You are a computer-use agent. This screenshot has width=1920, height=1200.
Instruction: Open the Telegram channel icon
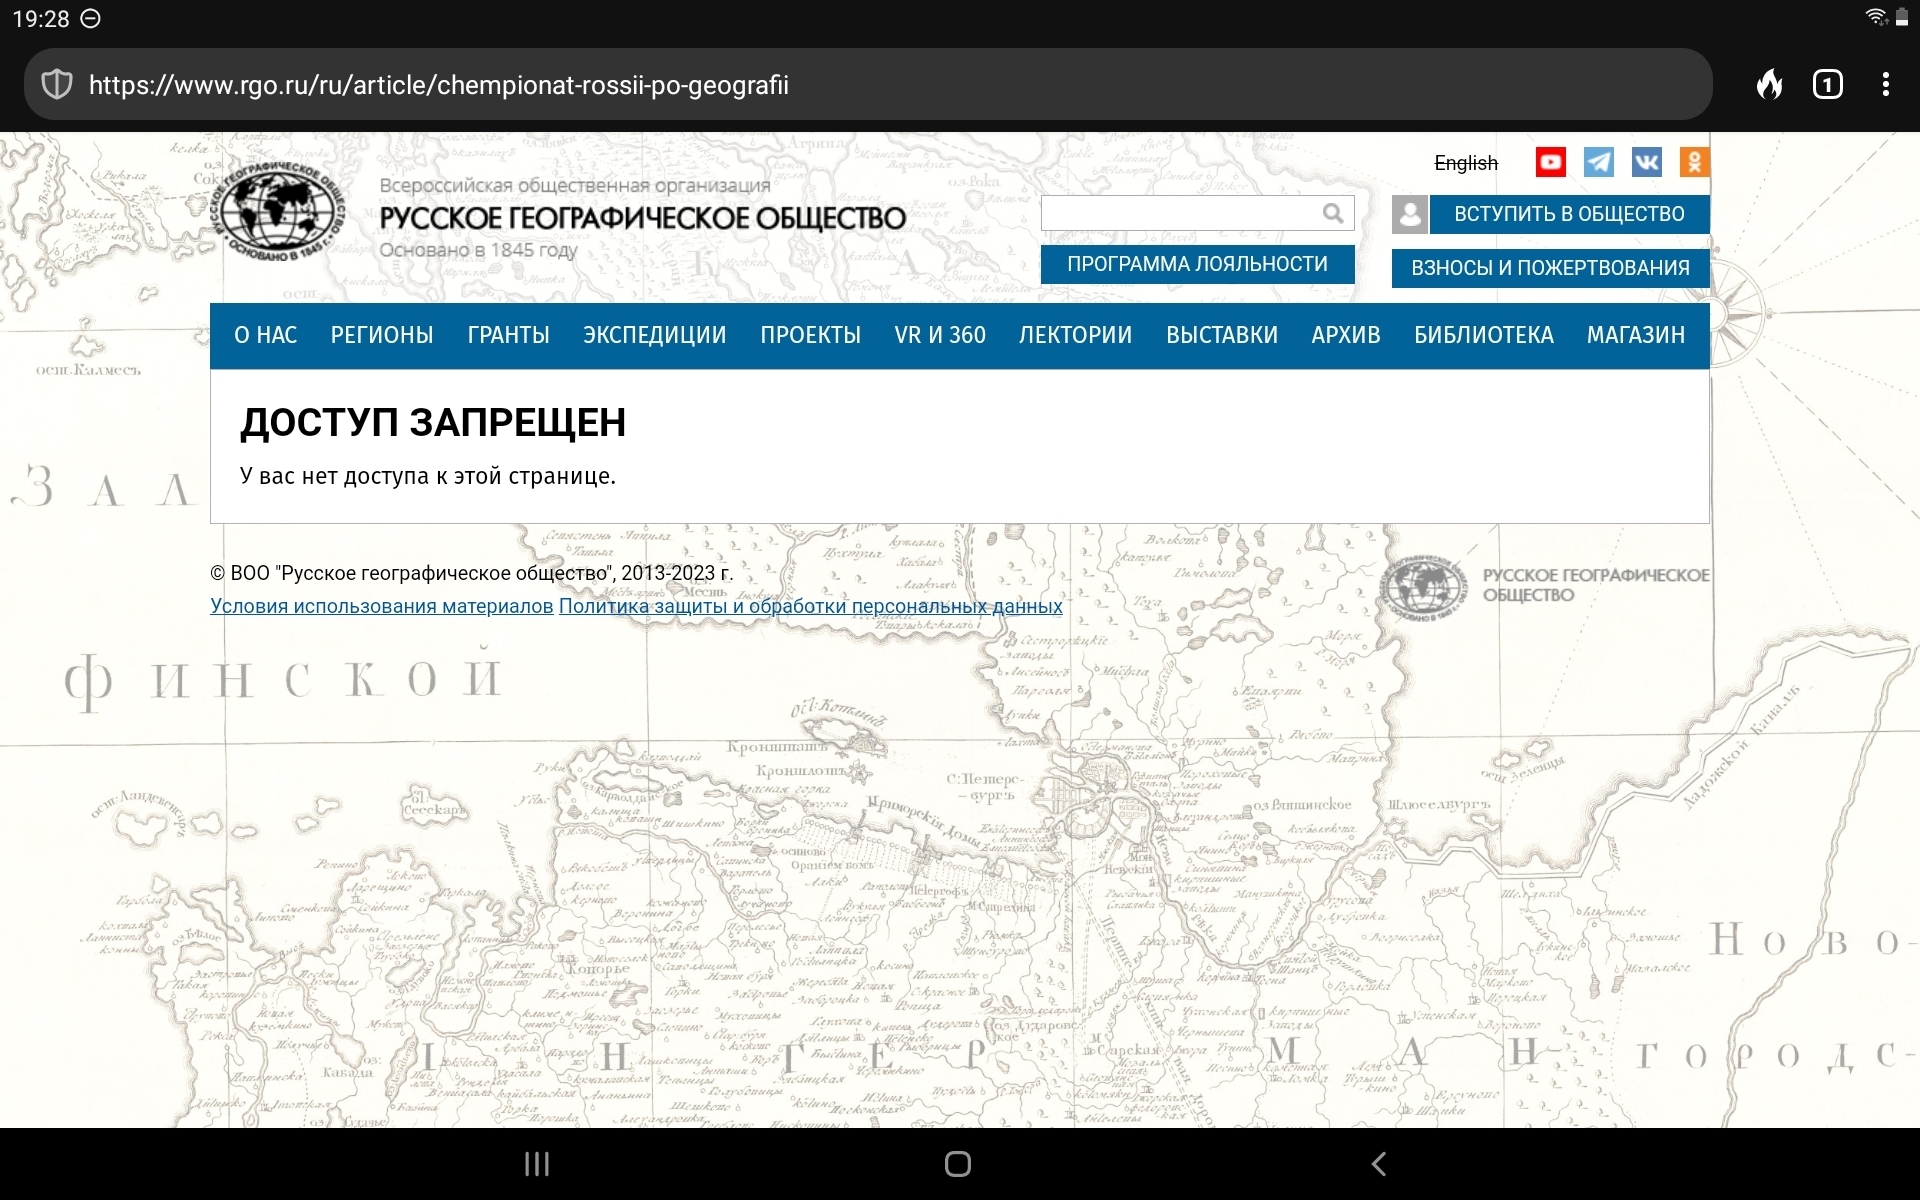[x=1598, y=162]
